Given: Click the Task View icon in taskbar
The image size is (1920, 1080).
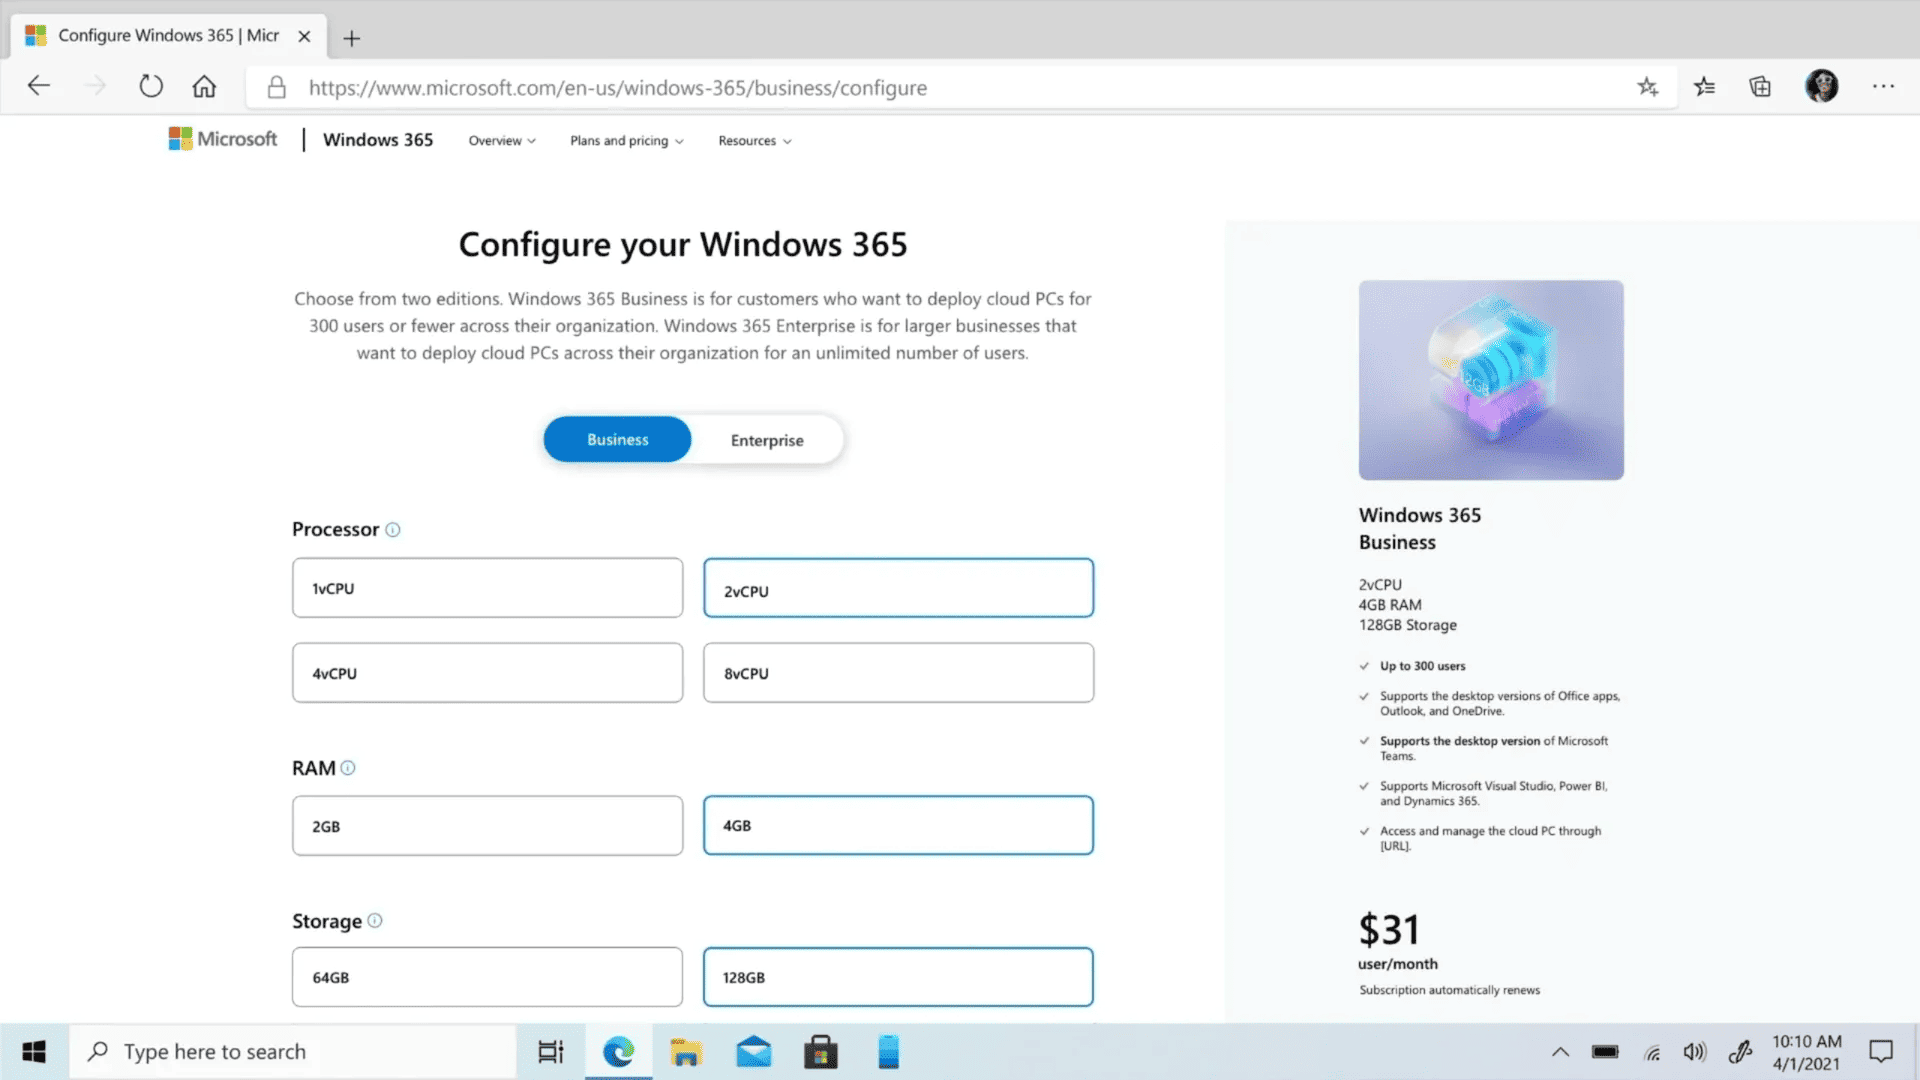Looking at the screenshot, I should point(550,1051).
